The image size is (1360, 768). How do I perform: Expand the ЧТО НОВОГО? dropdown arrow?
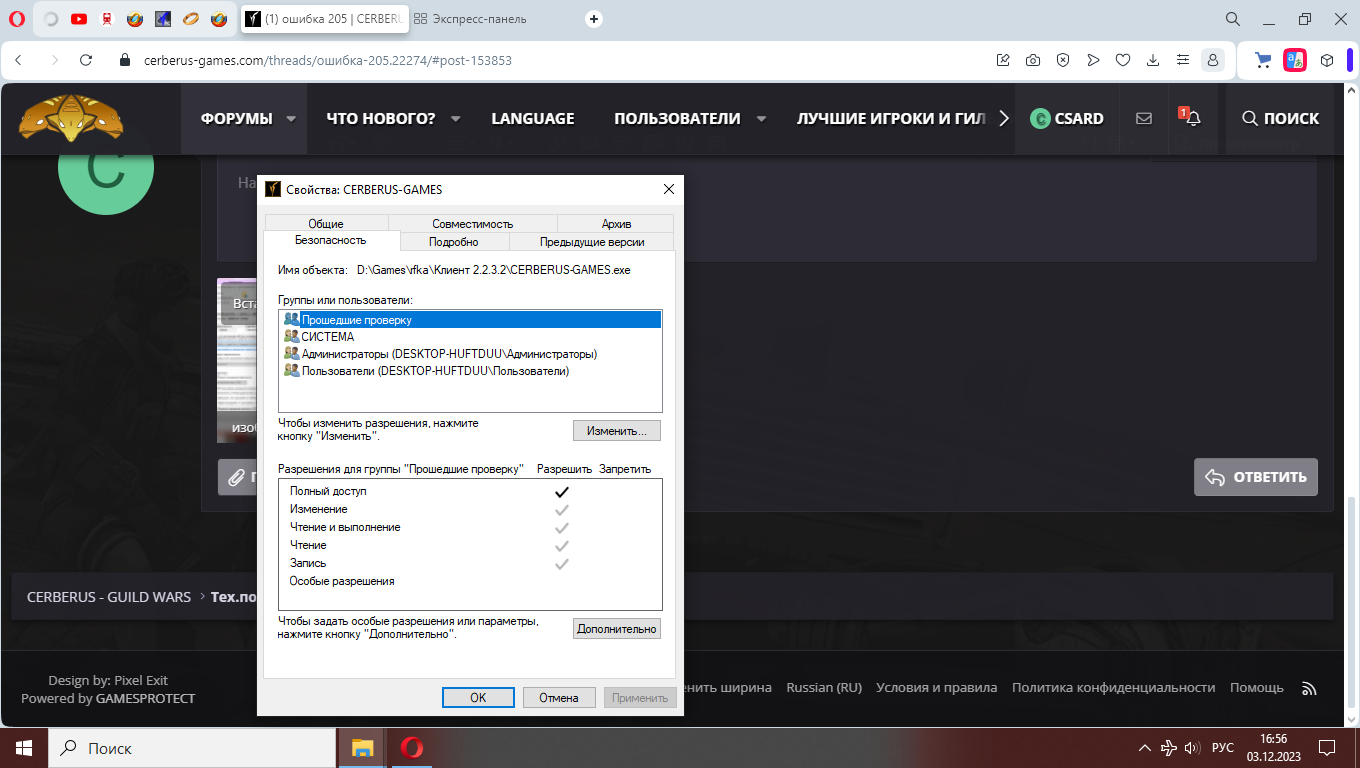456,118
